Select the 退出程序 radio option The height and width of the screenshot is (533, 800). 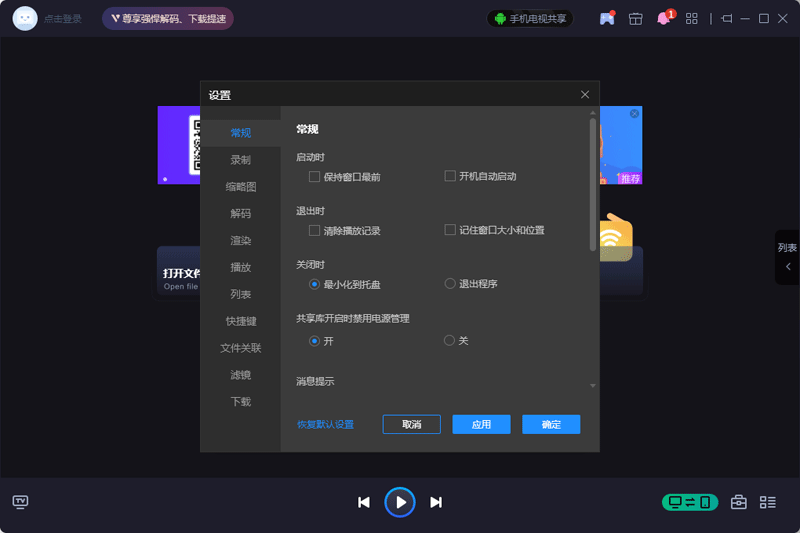(x=450, y=284)
